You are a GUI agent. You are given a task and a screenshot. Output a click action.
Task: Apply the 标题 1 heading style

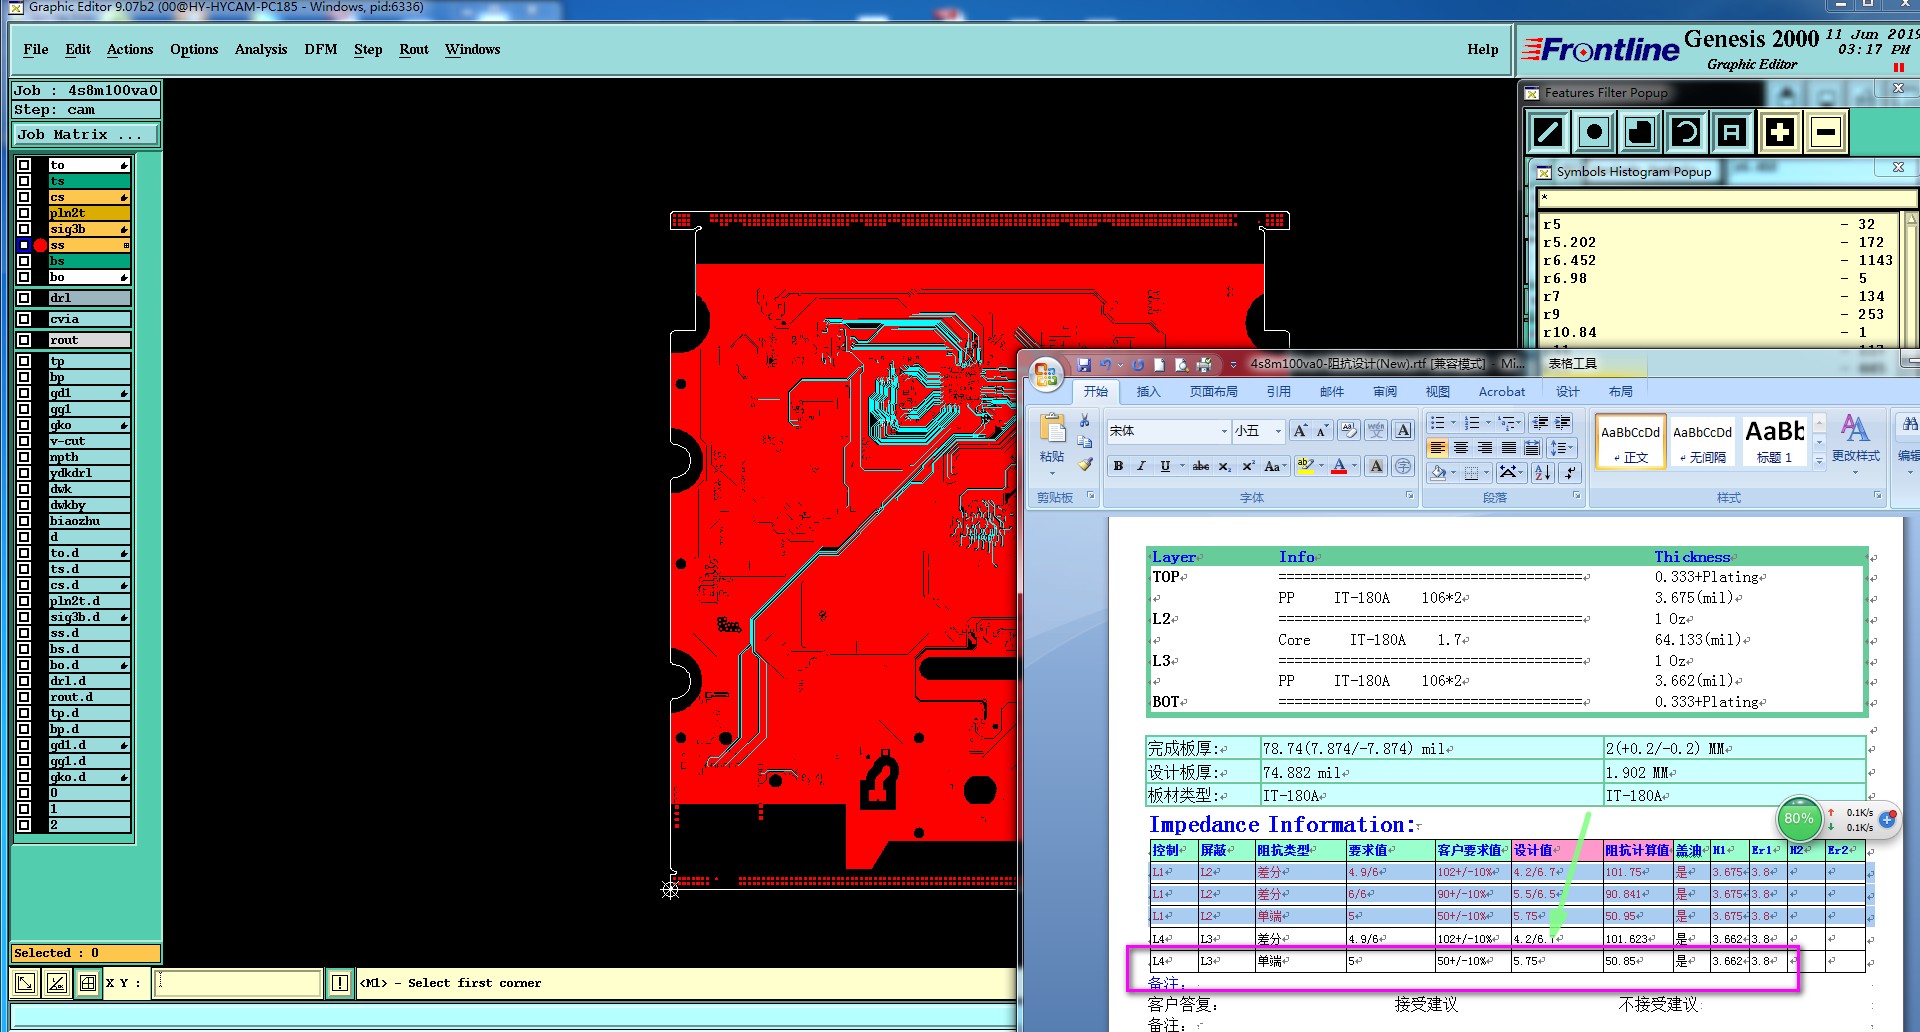pos(1775,441)
